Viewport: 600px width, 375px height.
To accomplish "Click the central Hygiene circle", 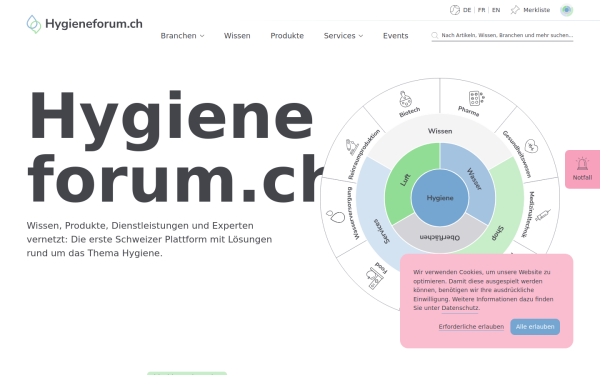I will click(x=440, y=198).
